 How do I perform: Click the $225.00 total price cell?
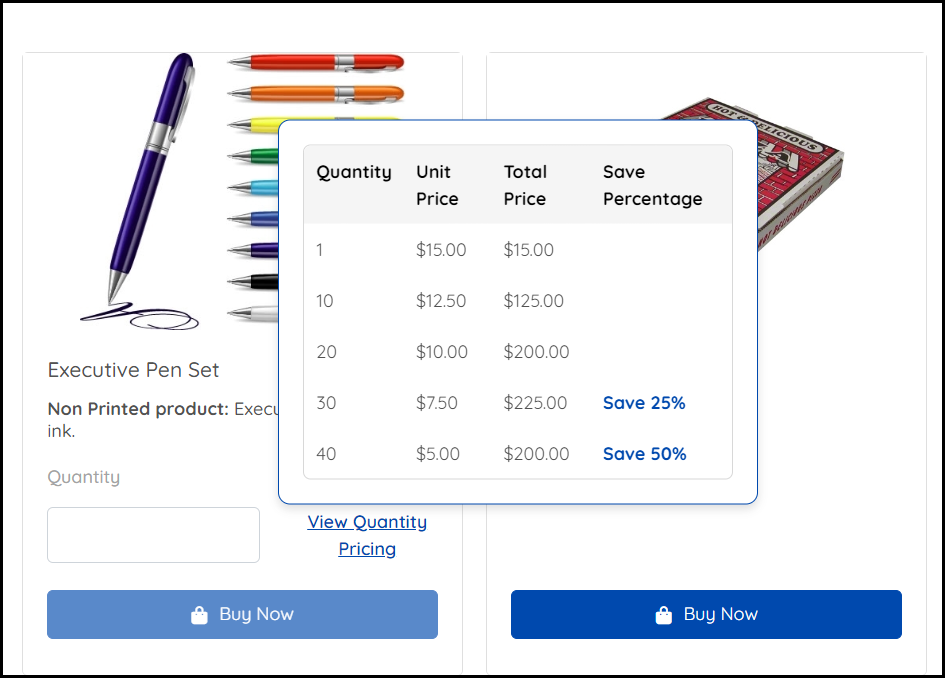pos(535,403)
